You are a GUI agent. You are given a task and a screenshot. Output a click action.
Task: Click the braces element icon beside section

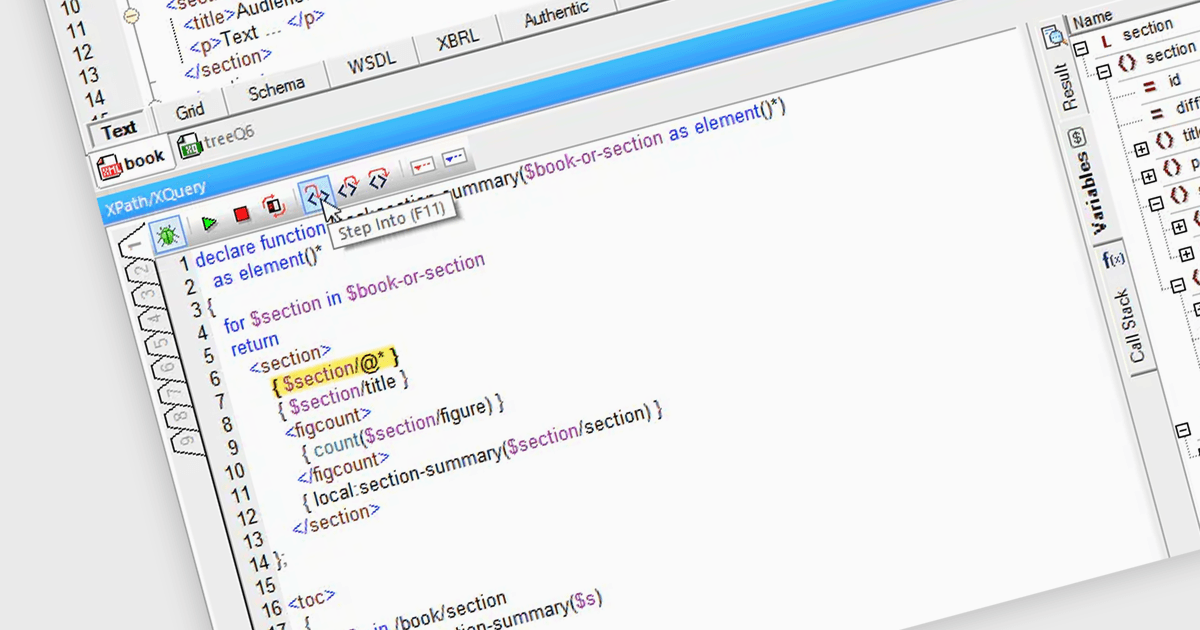click(1126, 63)
